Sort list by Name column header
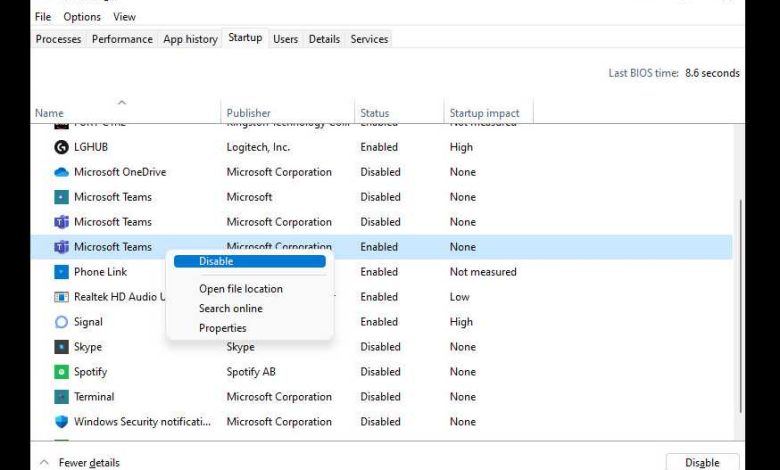The image size is (780, 470). 49,113
